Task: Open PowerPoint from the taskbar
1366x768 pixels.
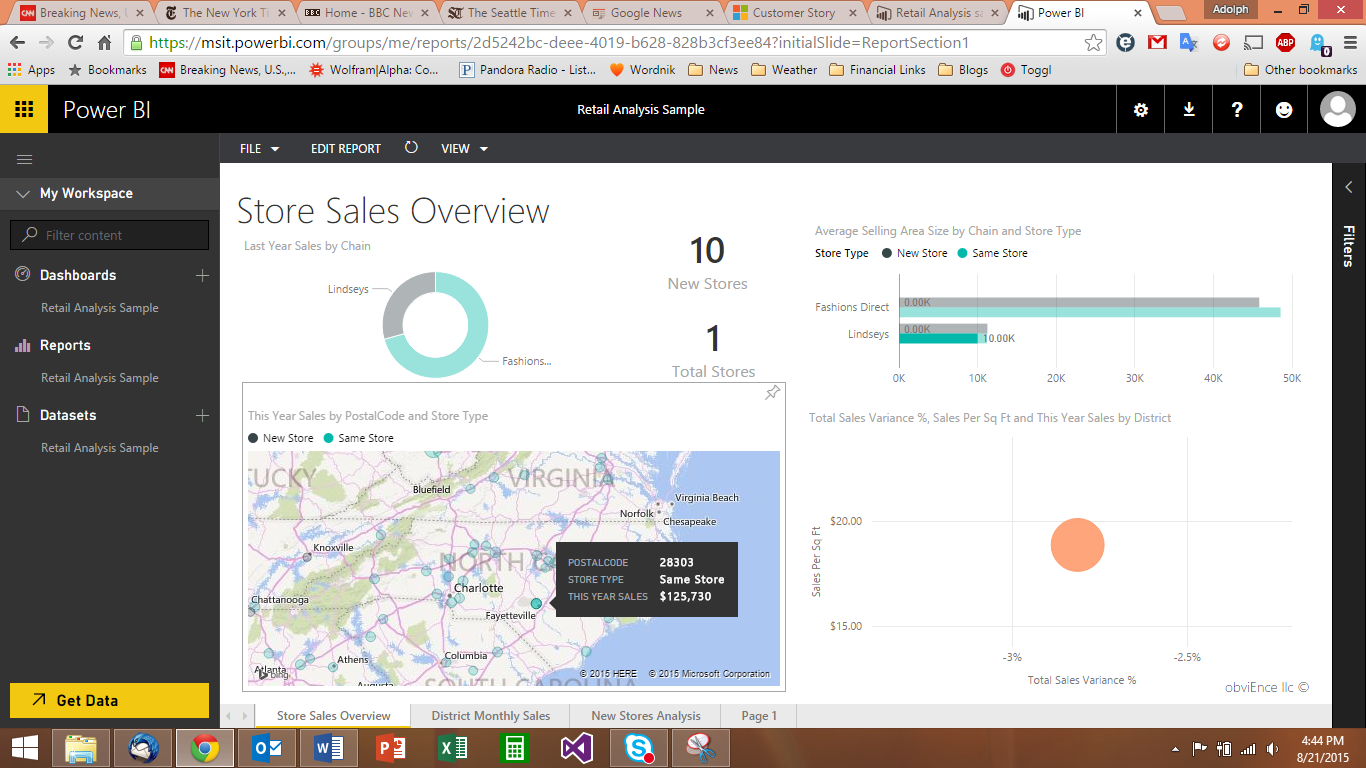Action: pos(391,748)
